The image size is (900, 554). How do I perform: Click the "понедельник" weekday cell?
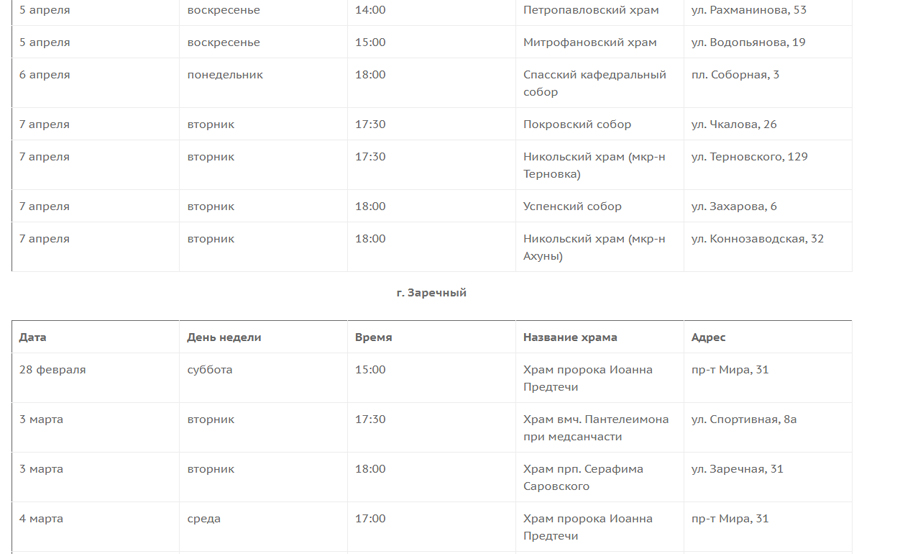pyautogui.click(x=225, y=75)
